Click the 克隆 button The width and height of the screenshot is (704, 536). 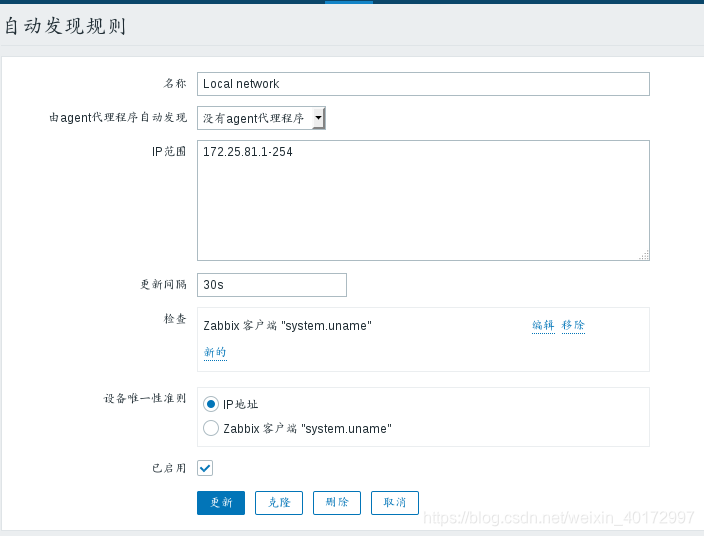(x=279, y=503)
